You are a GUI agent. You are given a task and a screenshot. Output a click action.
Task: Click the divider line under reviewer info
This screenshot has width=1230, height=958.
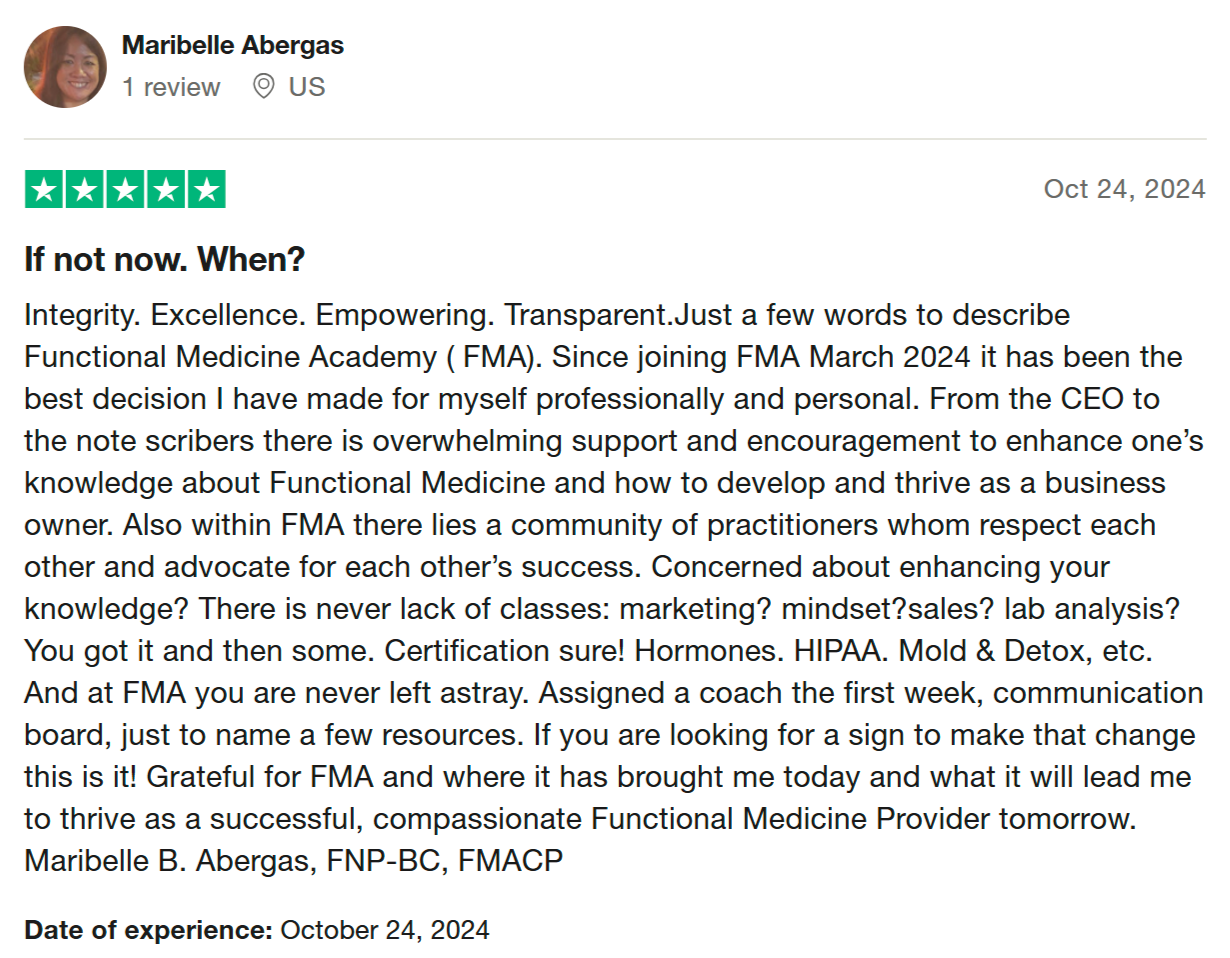tap(615, 139)
